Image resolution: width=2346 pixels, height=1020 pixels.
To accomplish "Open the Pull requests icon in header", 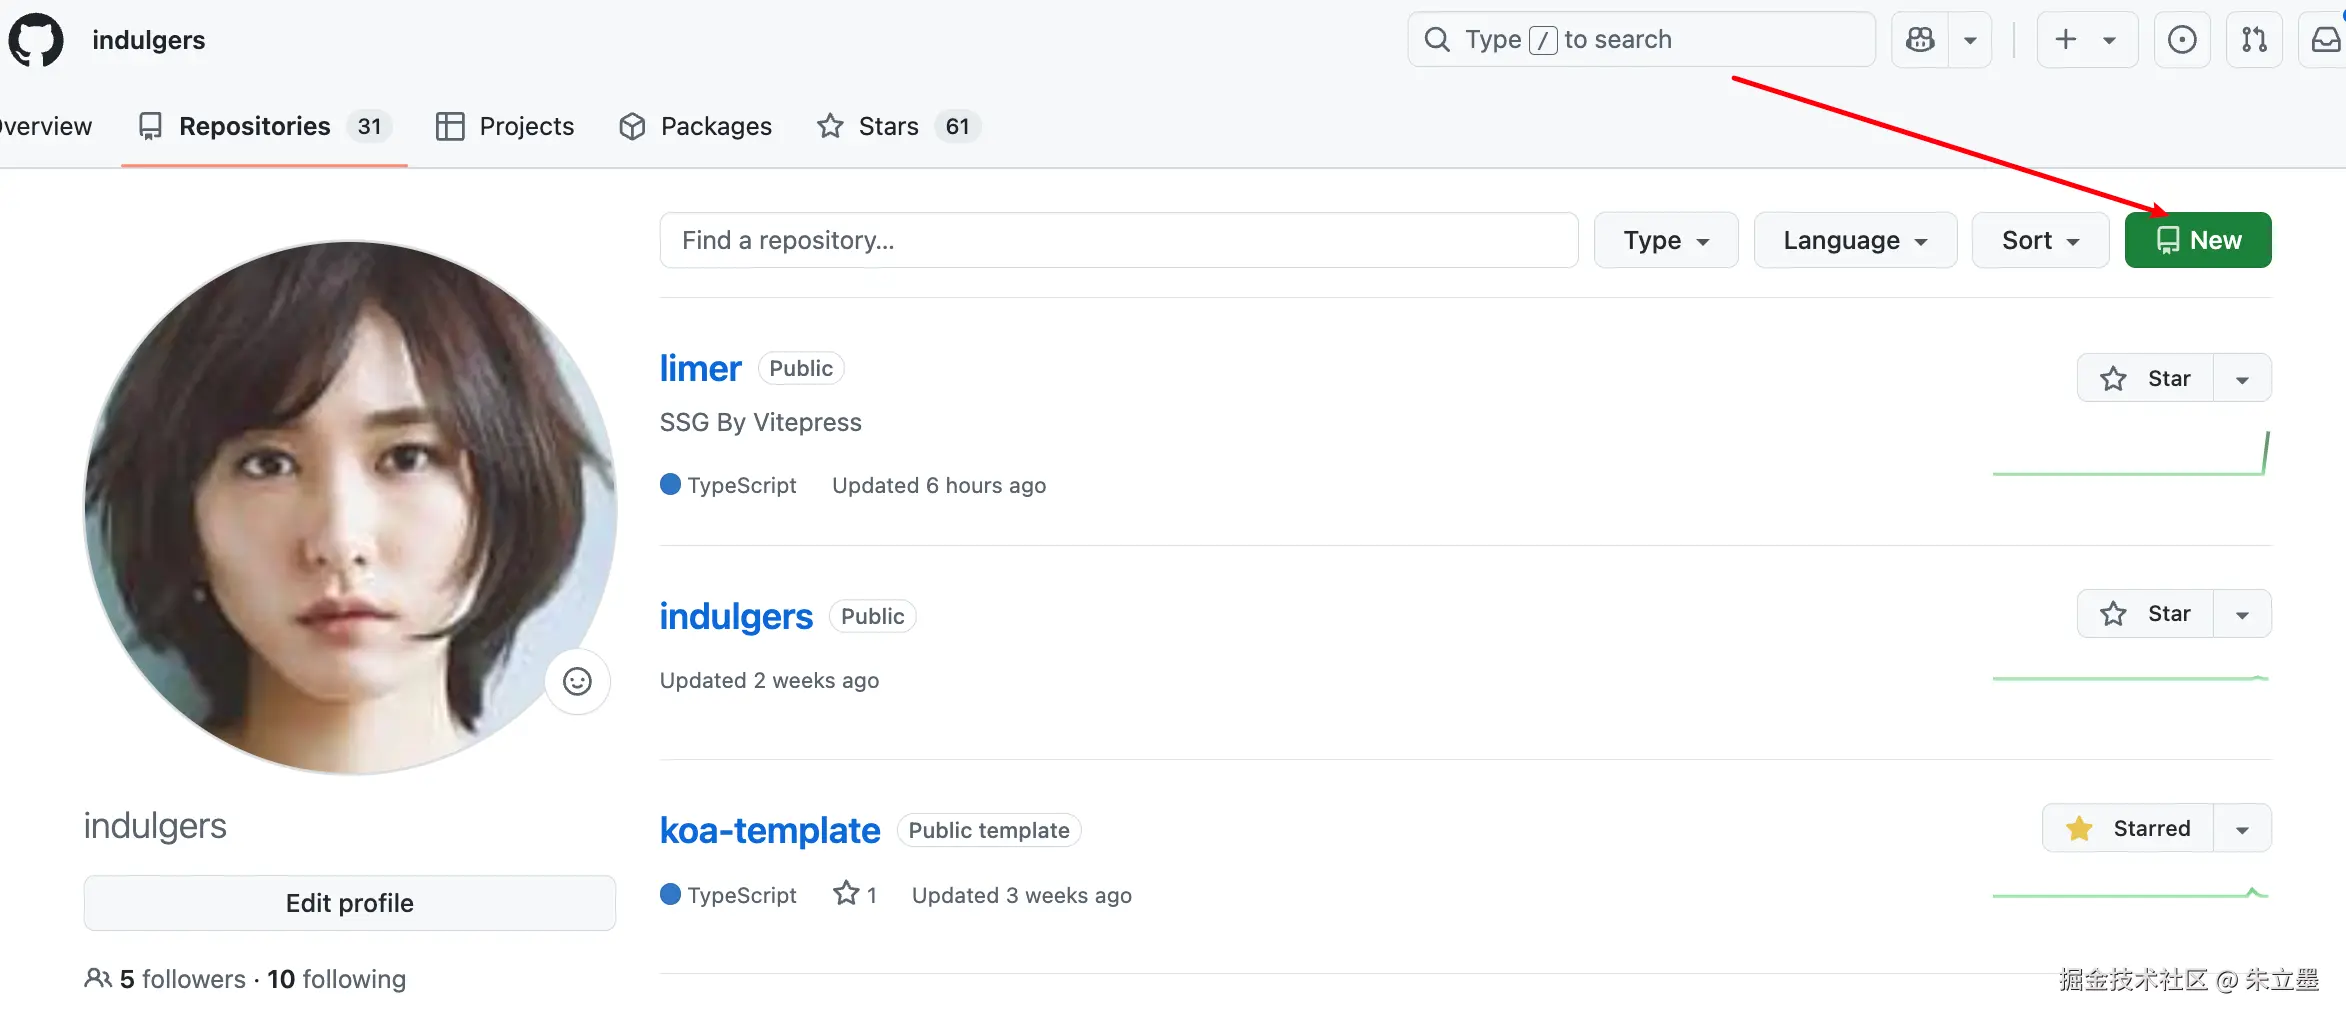I will (2254, 40).
